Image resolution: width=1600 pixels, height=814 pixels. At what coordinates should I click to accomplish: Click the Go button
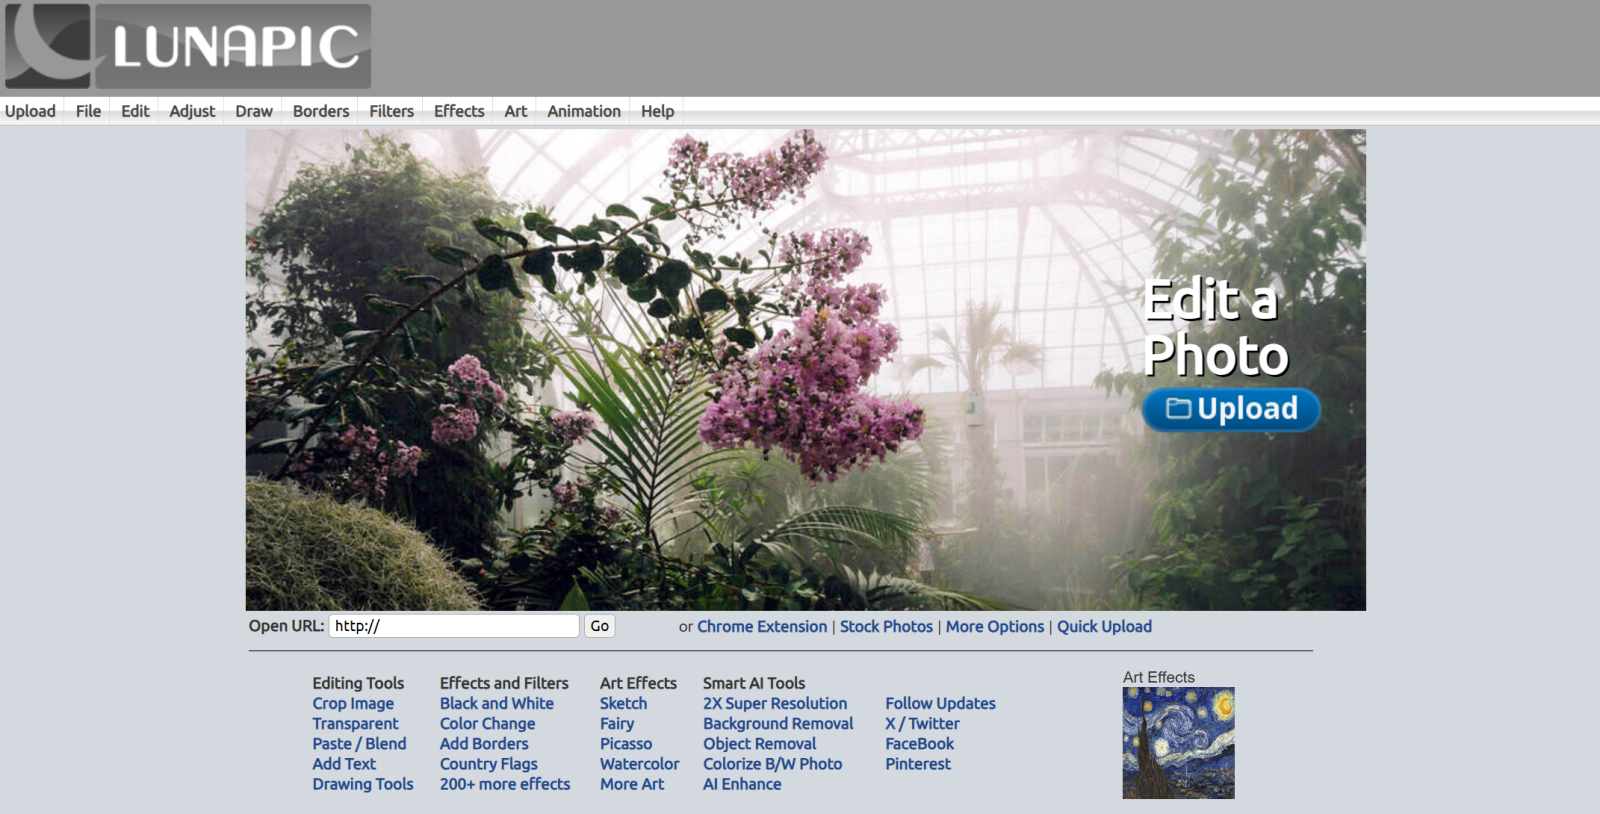pyautogui.click(x=599, y=626)
